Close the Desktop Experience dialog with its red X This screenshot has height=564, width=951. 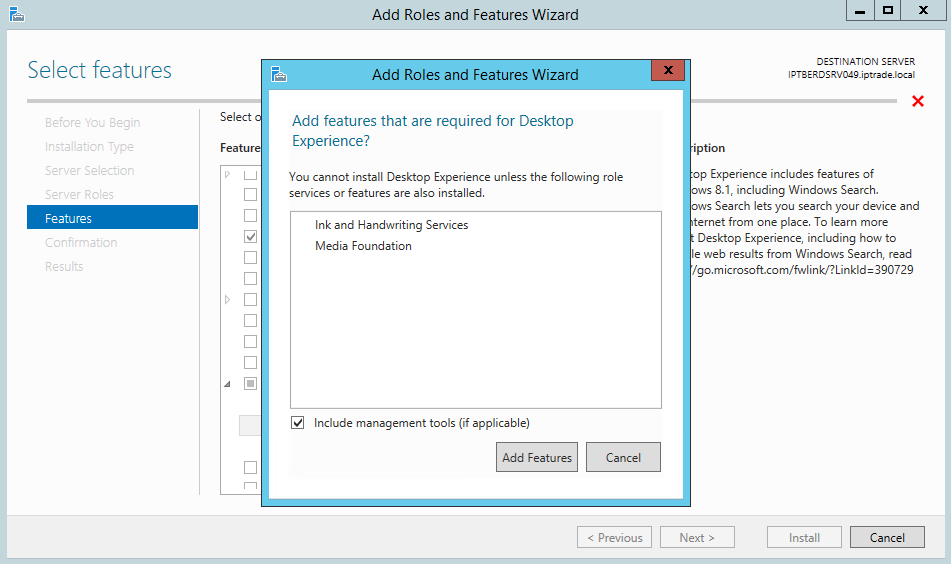pos(668,70)
